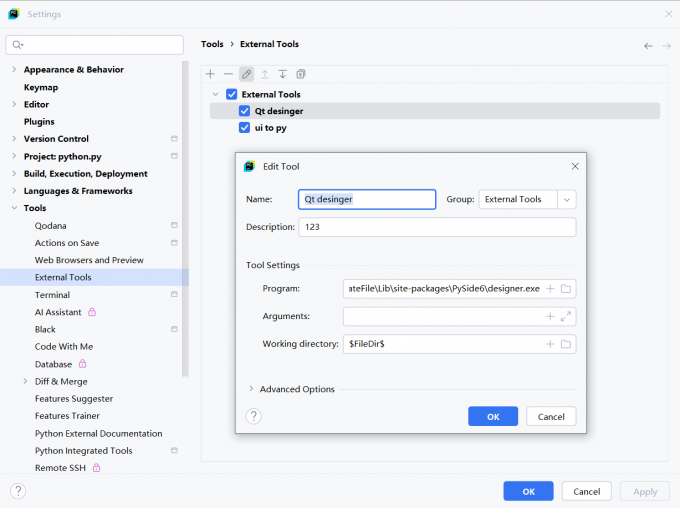Image resolution: width=680 pixels, height=508 pixels.
Task: Open the Keymap settings page
Action: (x=41, y=87)
